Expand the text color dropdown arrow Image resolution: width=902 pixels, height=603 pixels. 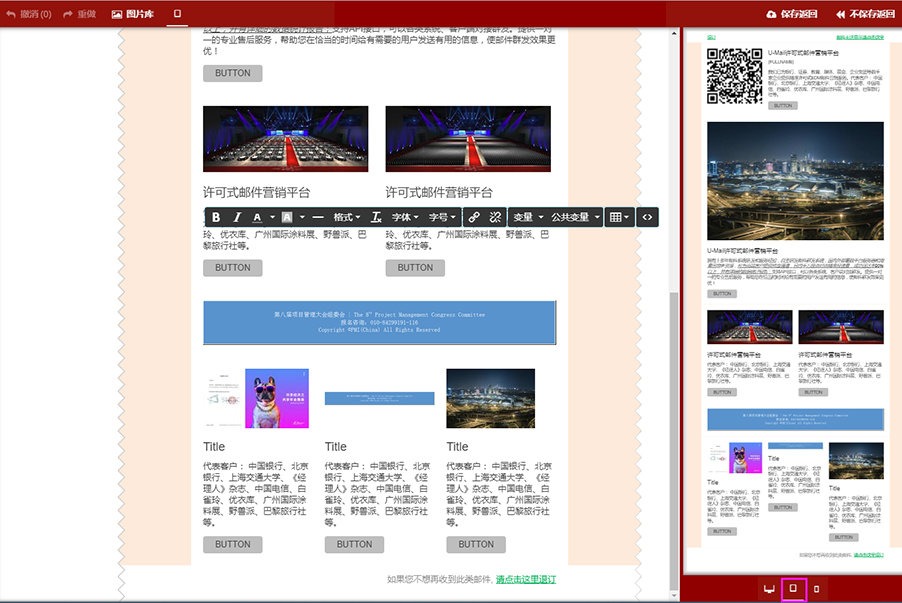(272, 217)
